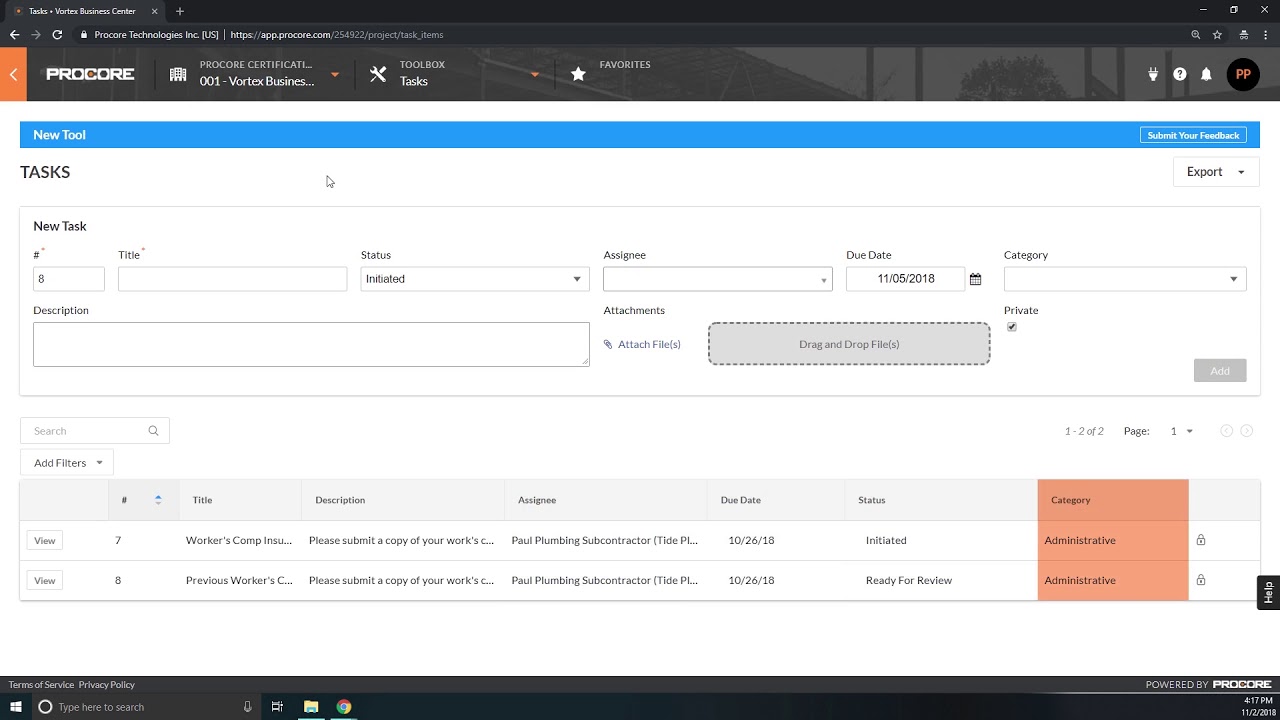Screen dimensions: 1280x720
Task: Go to the next page arrow
Action: click(1247, 431)
